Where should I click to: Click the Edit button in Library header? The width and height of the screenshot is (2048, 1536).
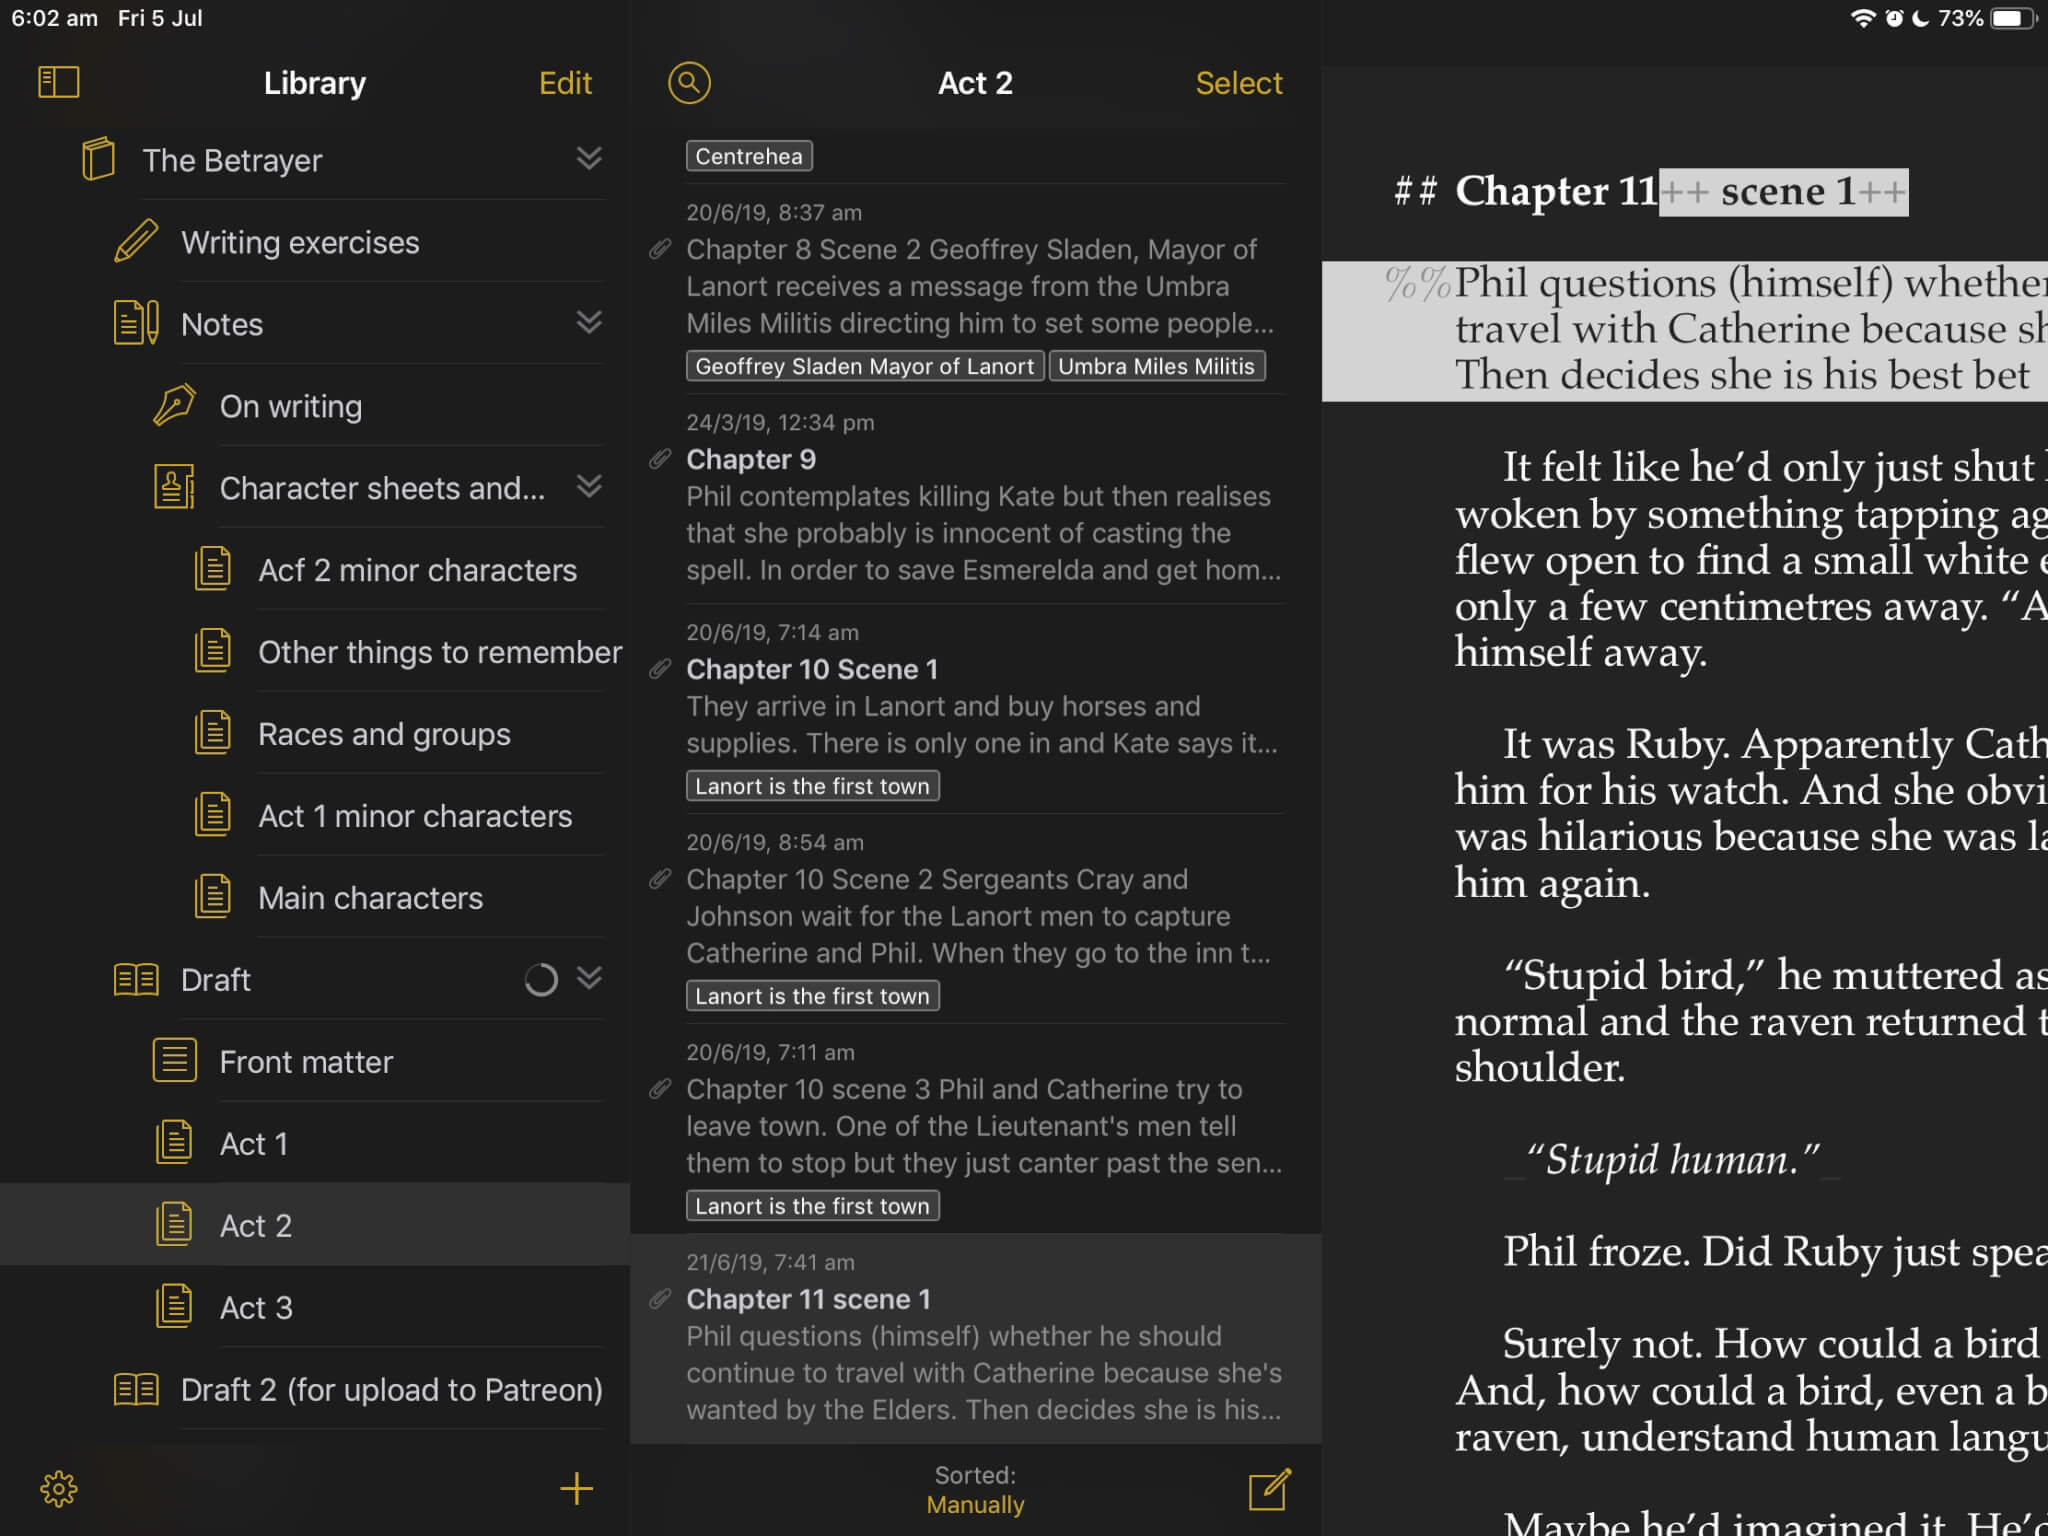pos(568,82)
